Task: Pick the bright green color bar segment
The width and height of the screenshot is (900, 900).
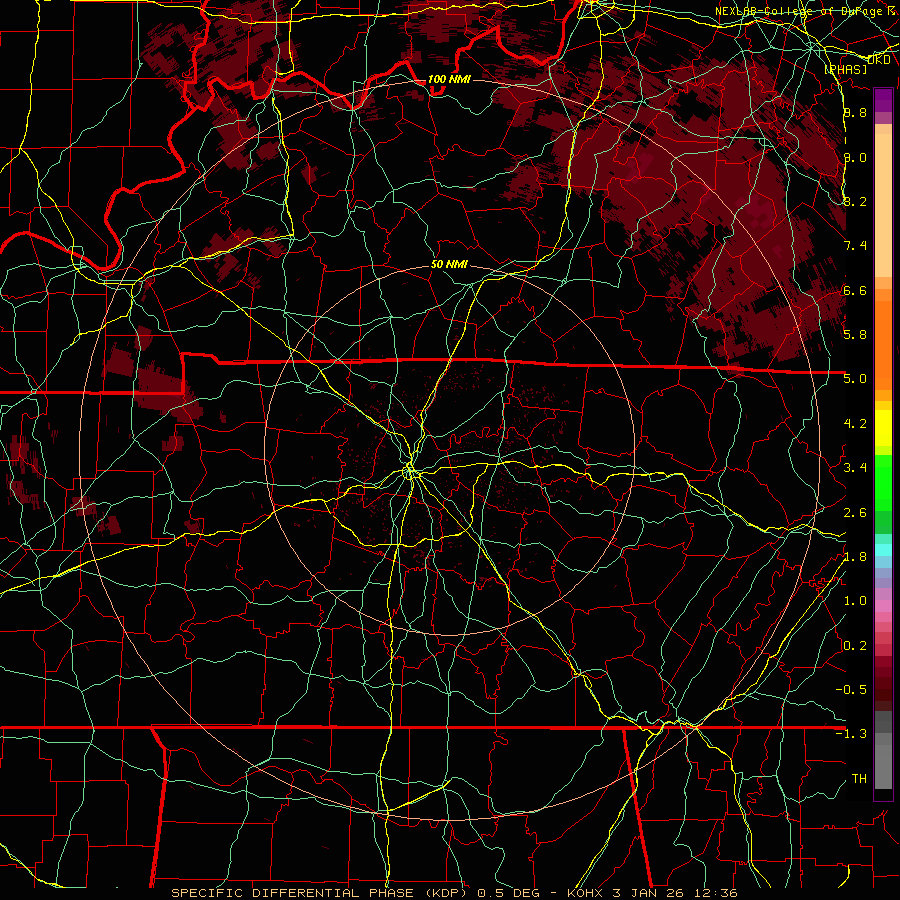Action: (883, 482)
